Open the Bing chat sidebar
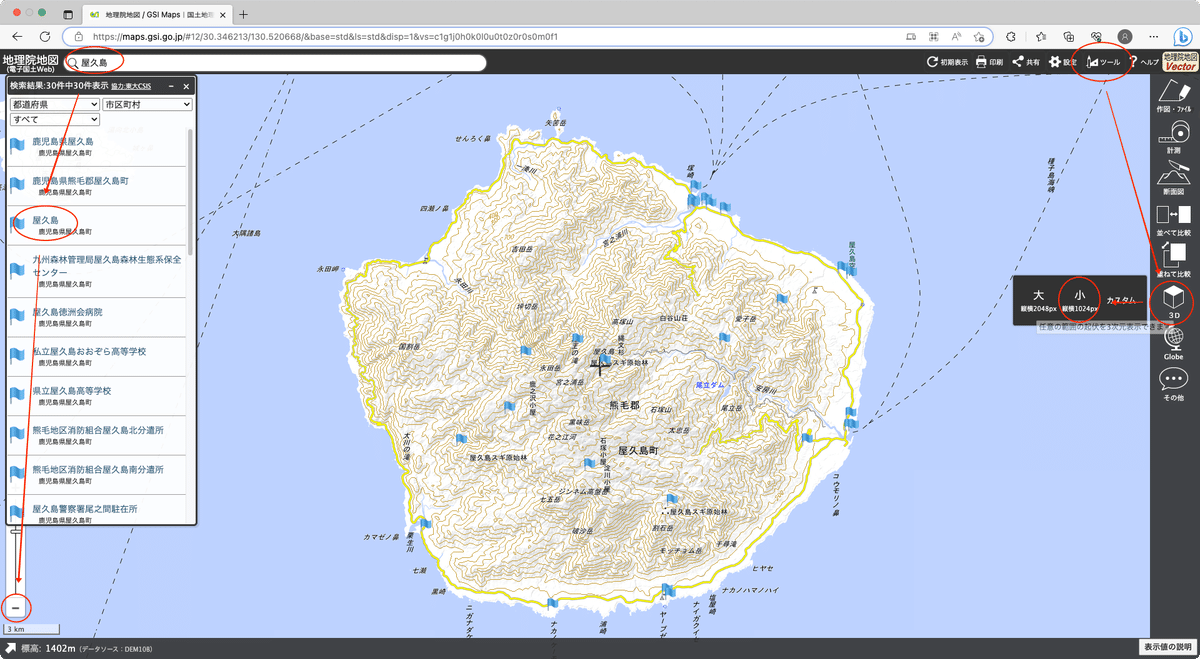The image size is (1200, 659). tap(1184, 36)
